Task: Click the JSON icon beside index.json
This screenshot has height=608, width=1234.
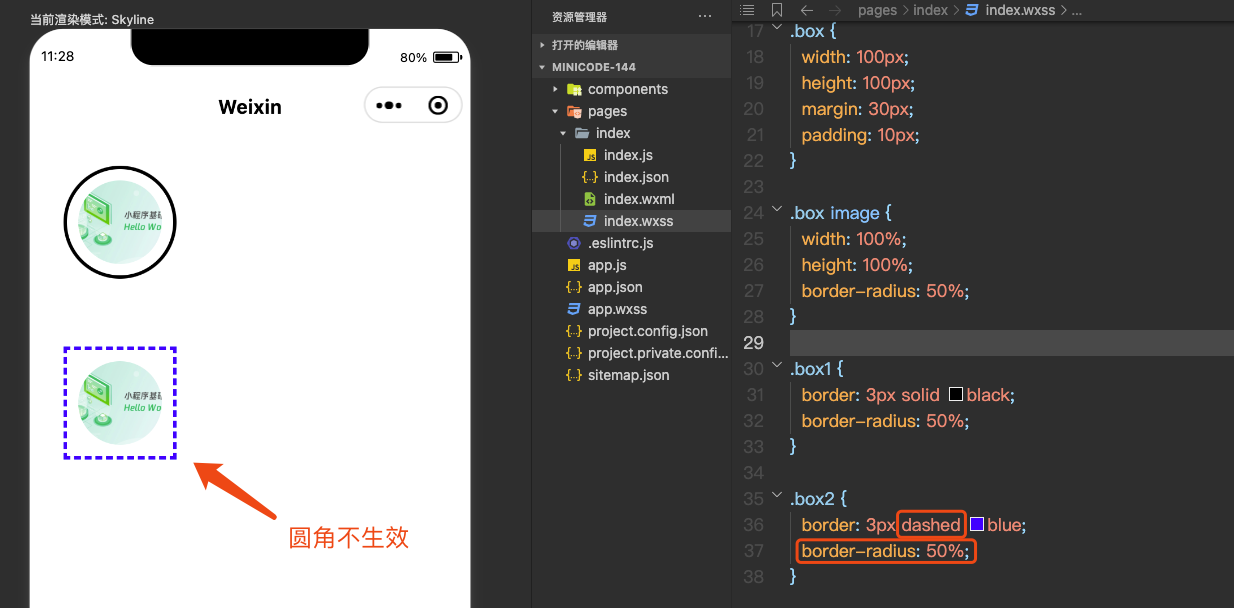Action: tap(590, 177)
